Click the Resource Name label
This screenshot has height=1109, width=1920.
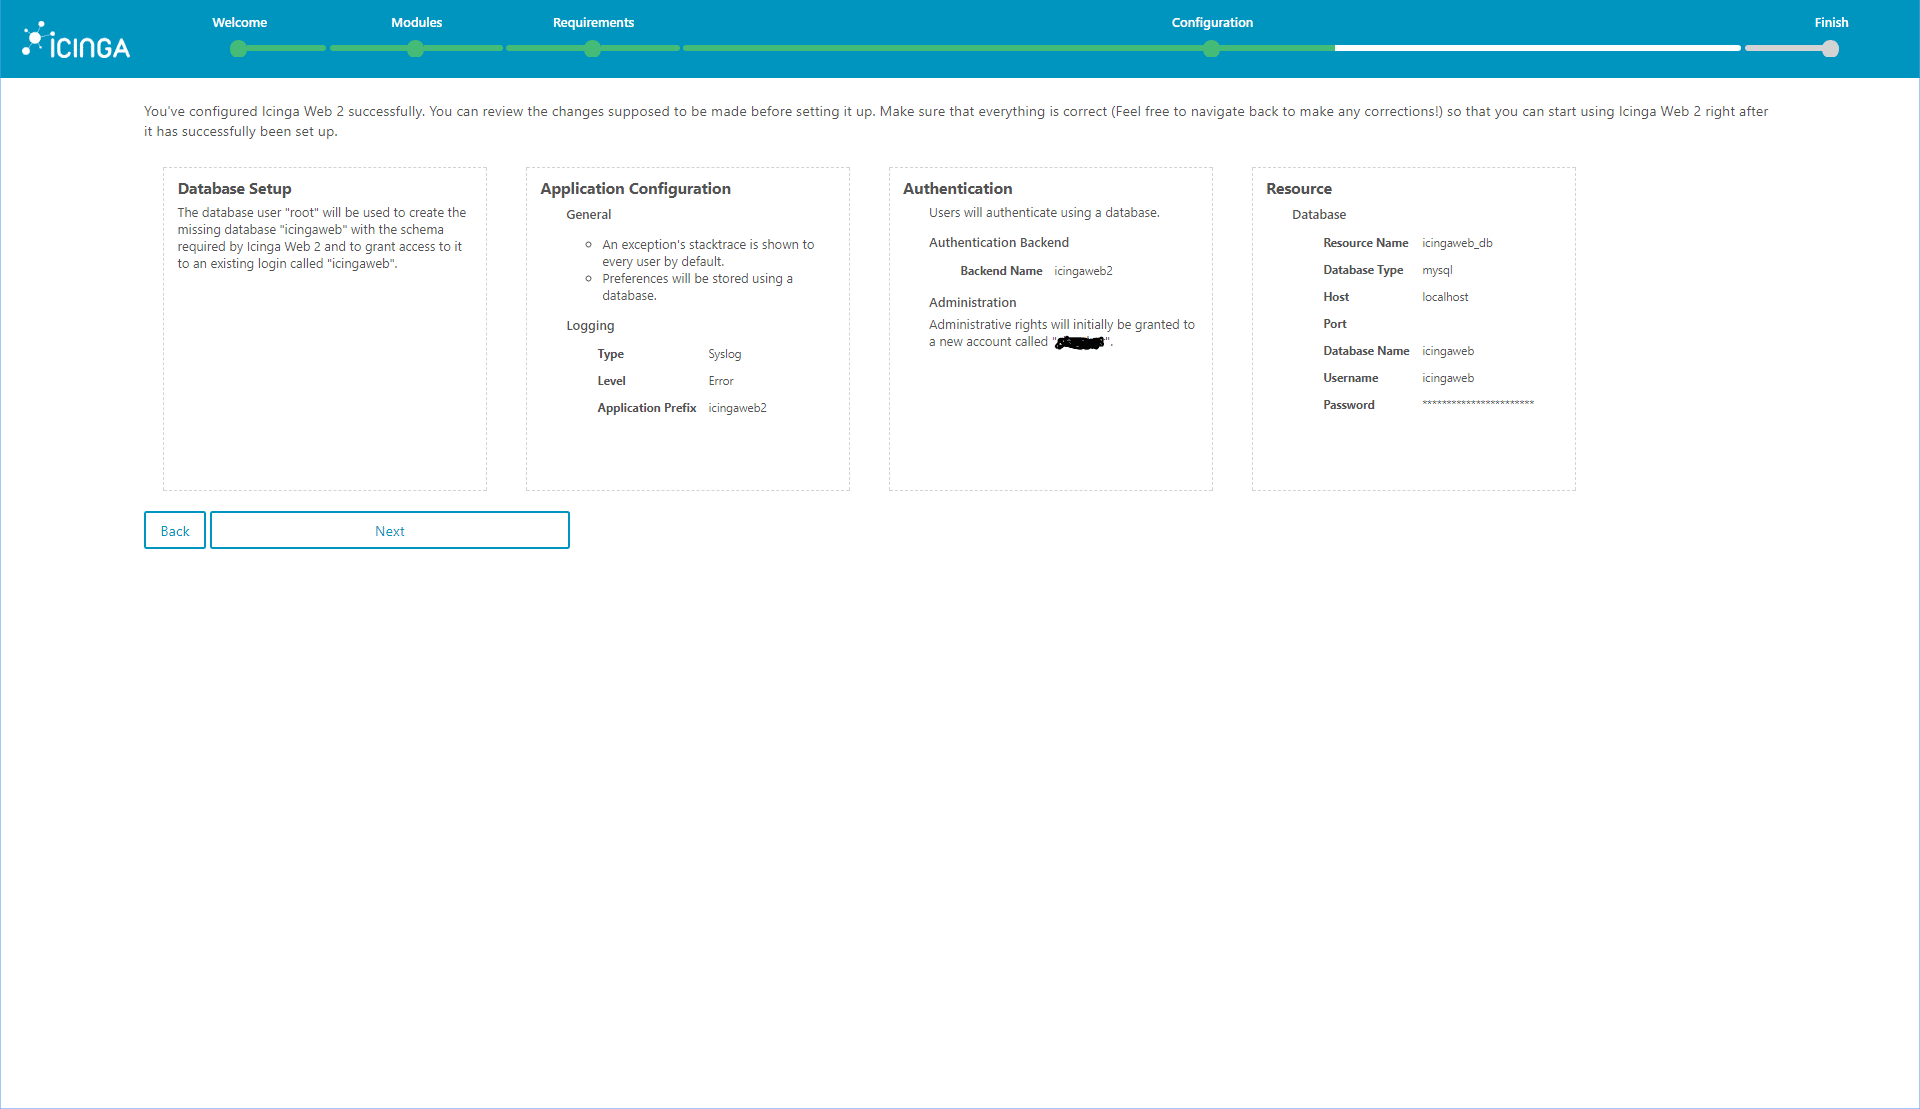1365,243
